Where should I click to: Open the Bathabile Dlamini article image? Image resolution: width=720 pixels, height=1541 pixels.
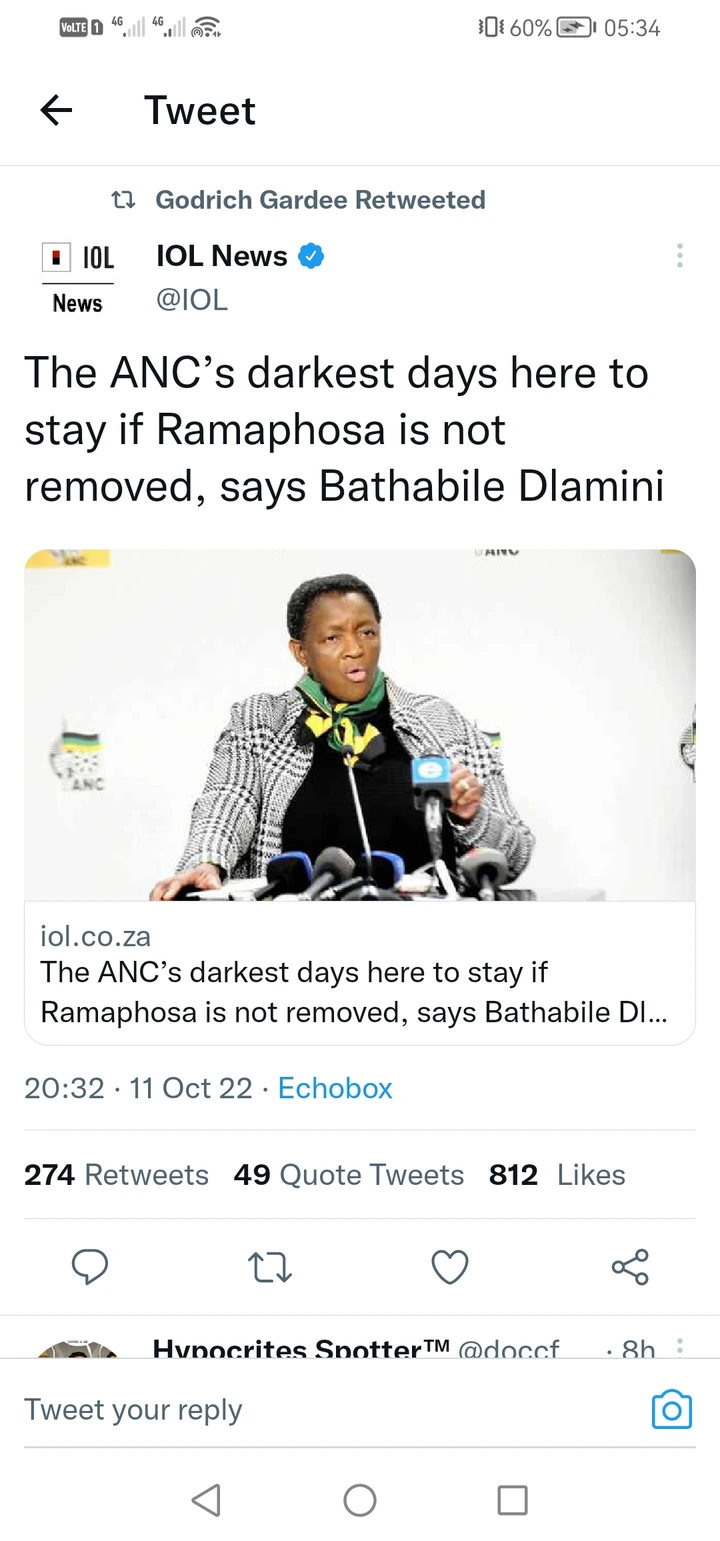click(360, 725)
